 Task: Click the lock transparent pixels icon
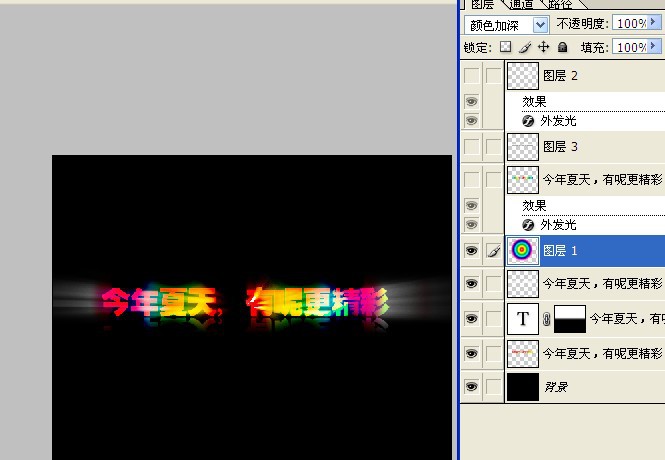pyautogui.click(x=505, y=47)
